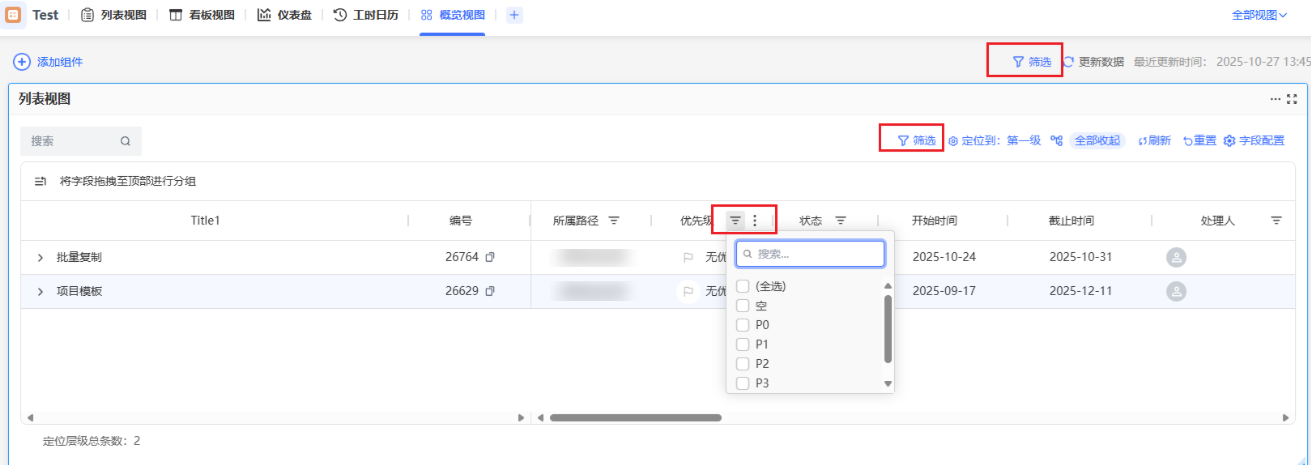Click the 开始时间 column header
This screenshot has width=1311, height=465.
click(934, 221)
